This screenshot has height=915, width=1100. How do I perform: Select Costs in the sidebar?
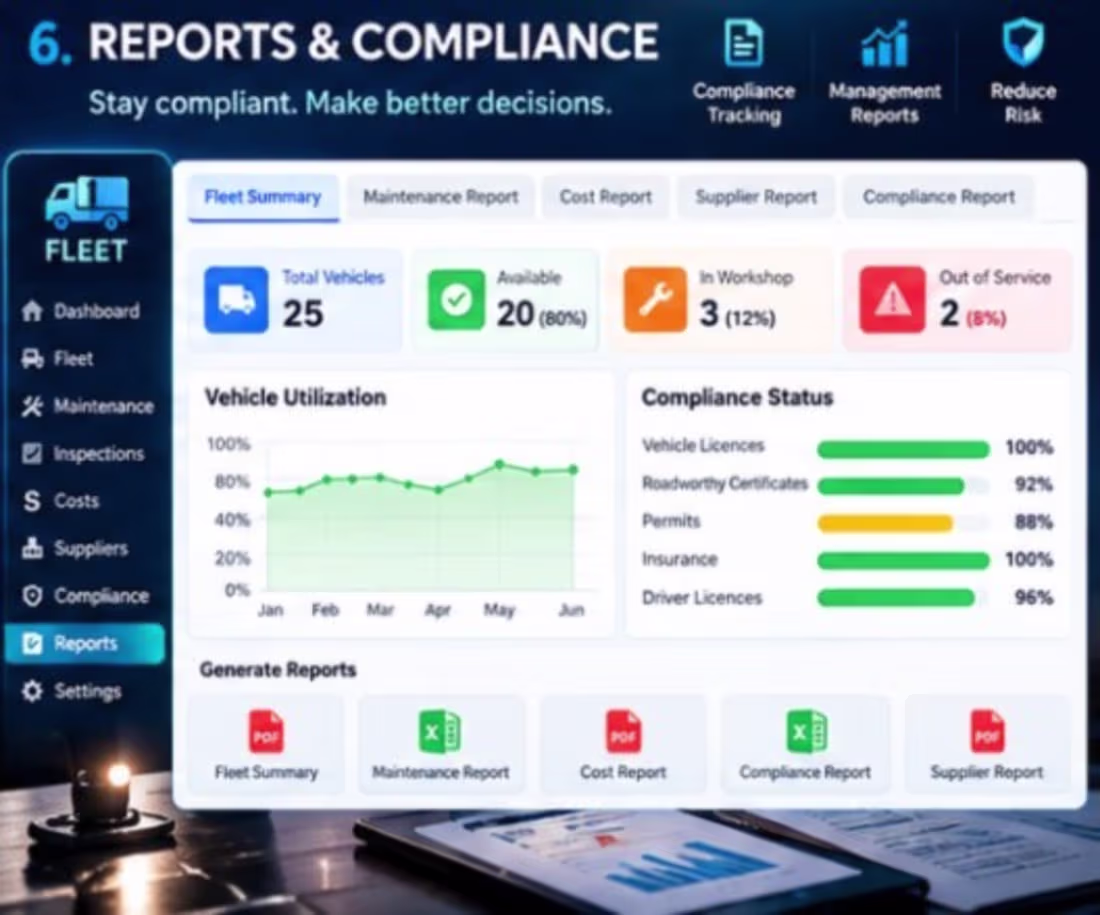coord(76,501)
